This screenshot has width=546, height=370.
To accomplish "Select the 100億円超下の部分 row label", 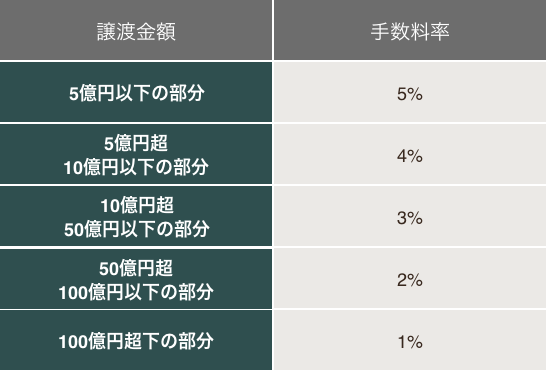I will click(136, 340).
